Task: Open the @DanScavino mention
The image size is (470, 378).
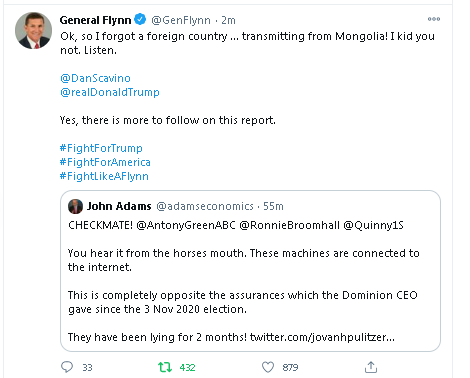Action: (95, 78)
